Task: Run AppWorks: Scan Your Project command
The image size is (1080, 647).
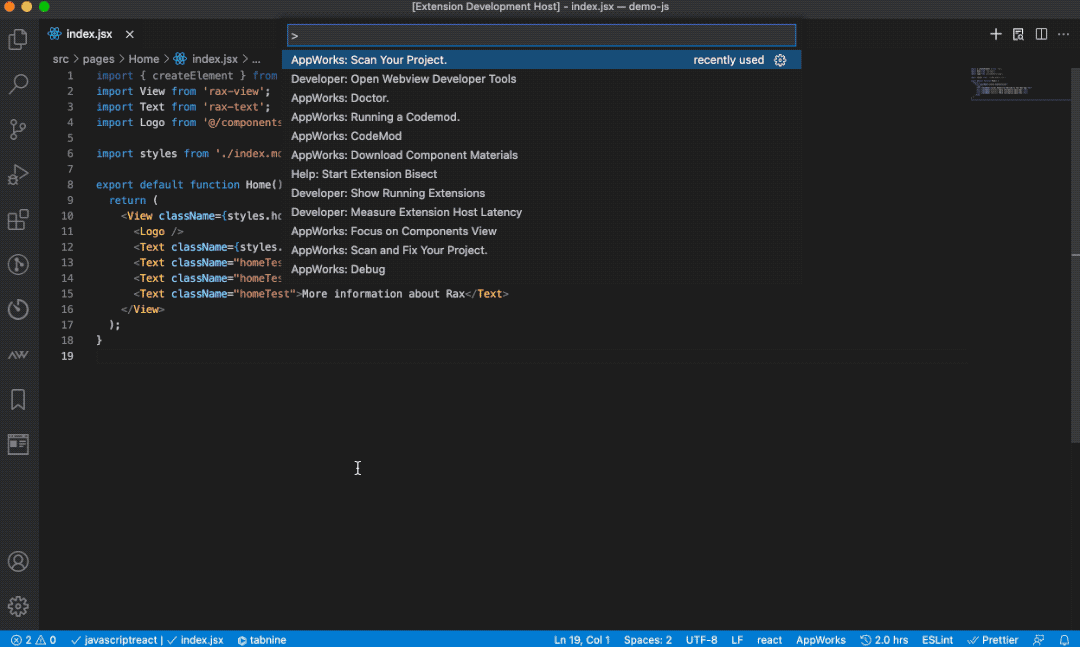Action: coord(541,60)
